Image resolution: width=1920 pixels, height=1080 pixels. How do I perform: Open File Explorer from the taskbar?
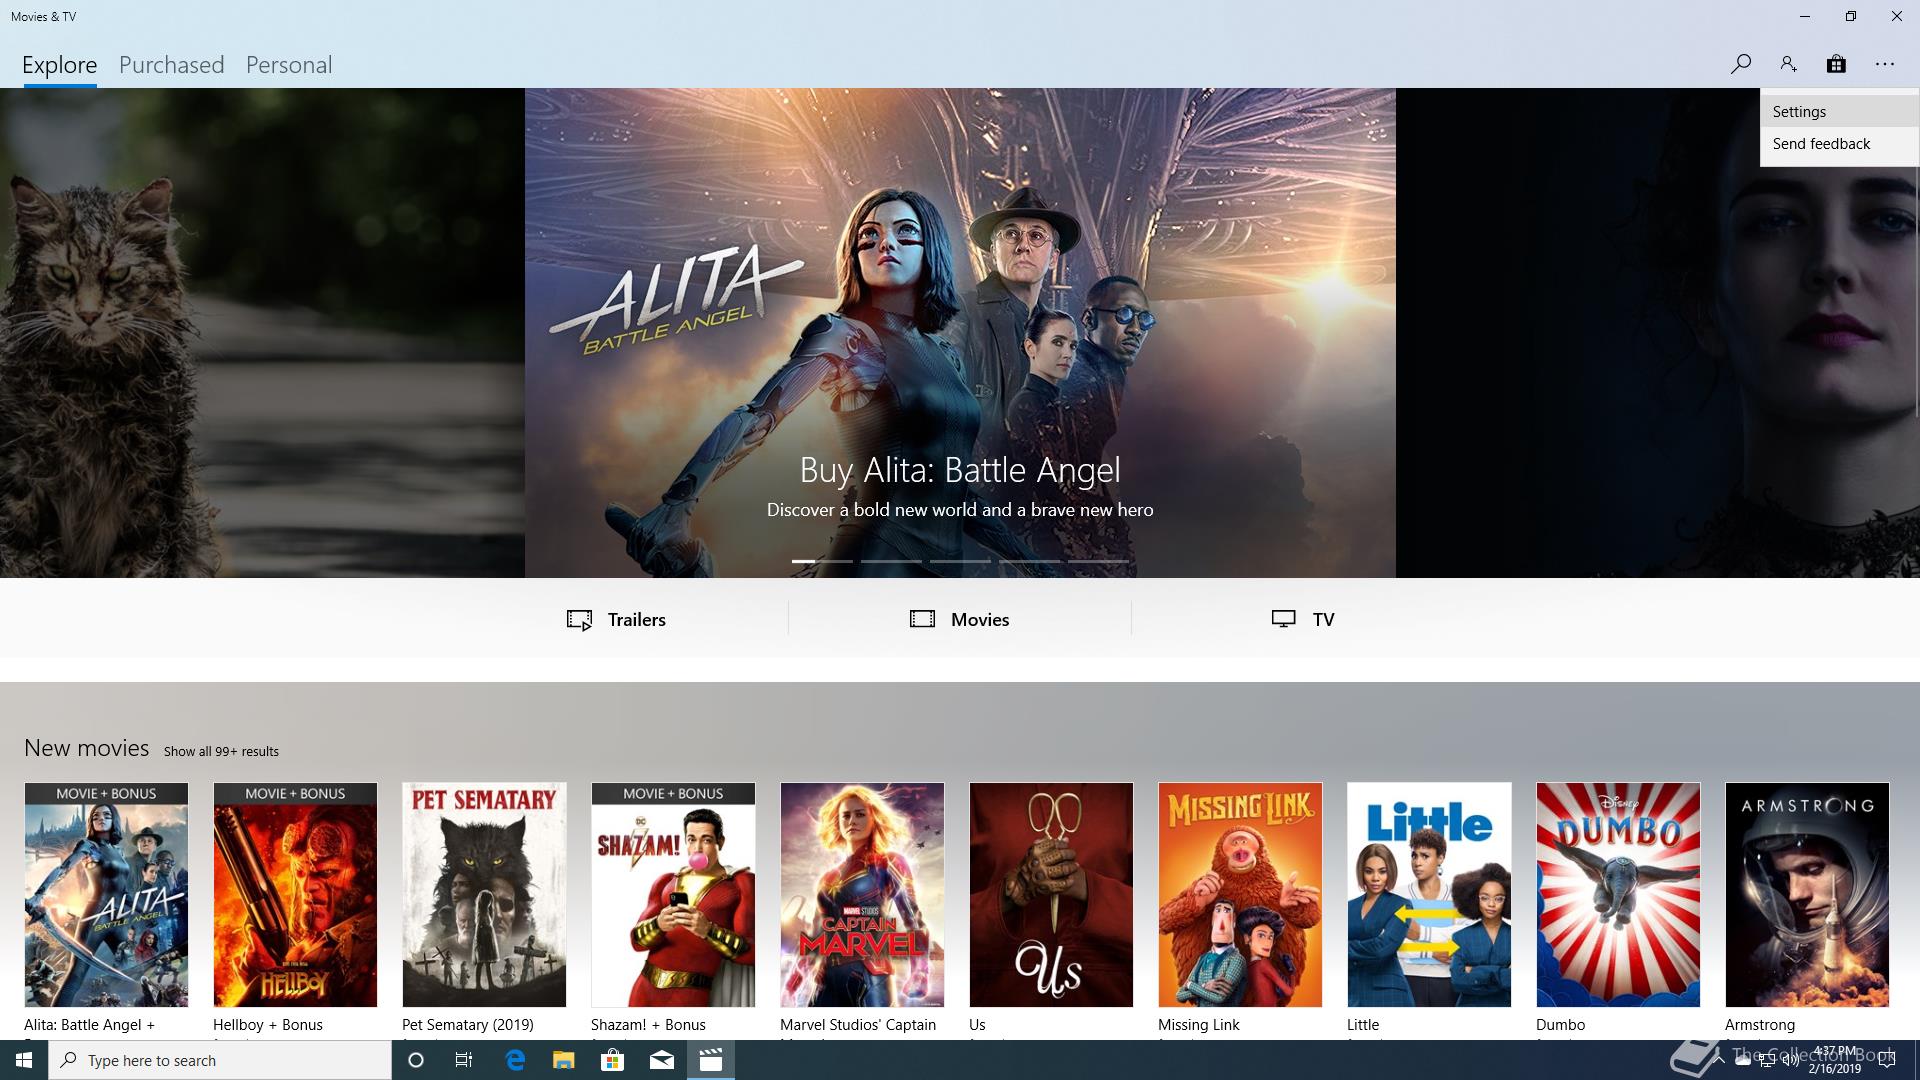564,1060
